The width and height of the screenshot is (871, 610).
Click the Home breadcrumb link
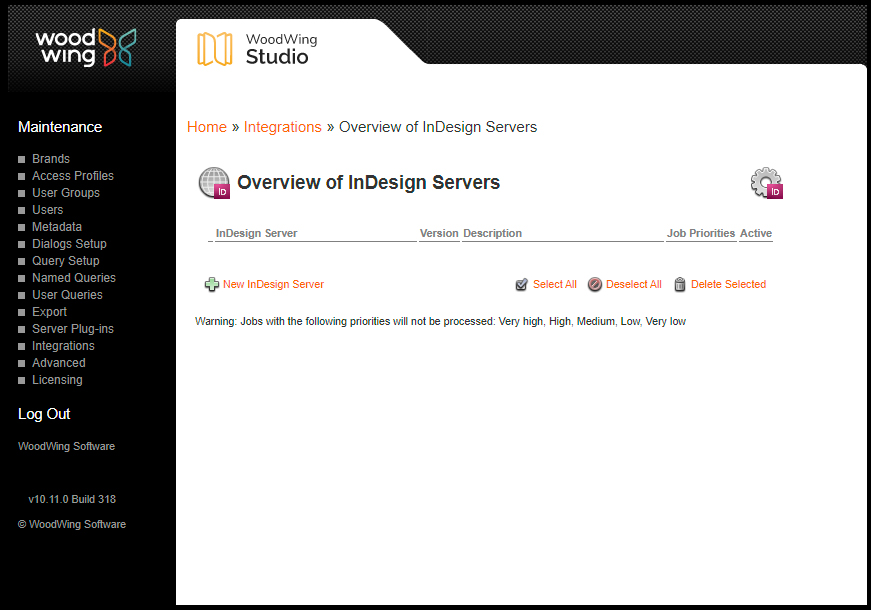coord(207,127)
